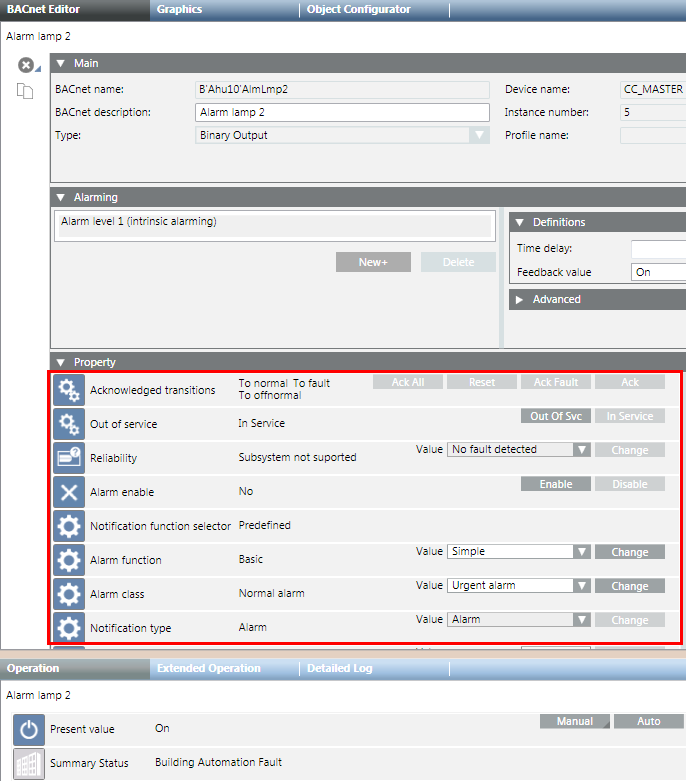
Task: Click the Enable button for Alarm enable
Action: (x=556, y=484)
